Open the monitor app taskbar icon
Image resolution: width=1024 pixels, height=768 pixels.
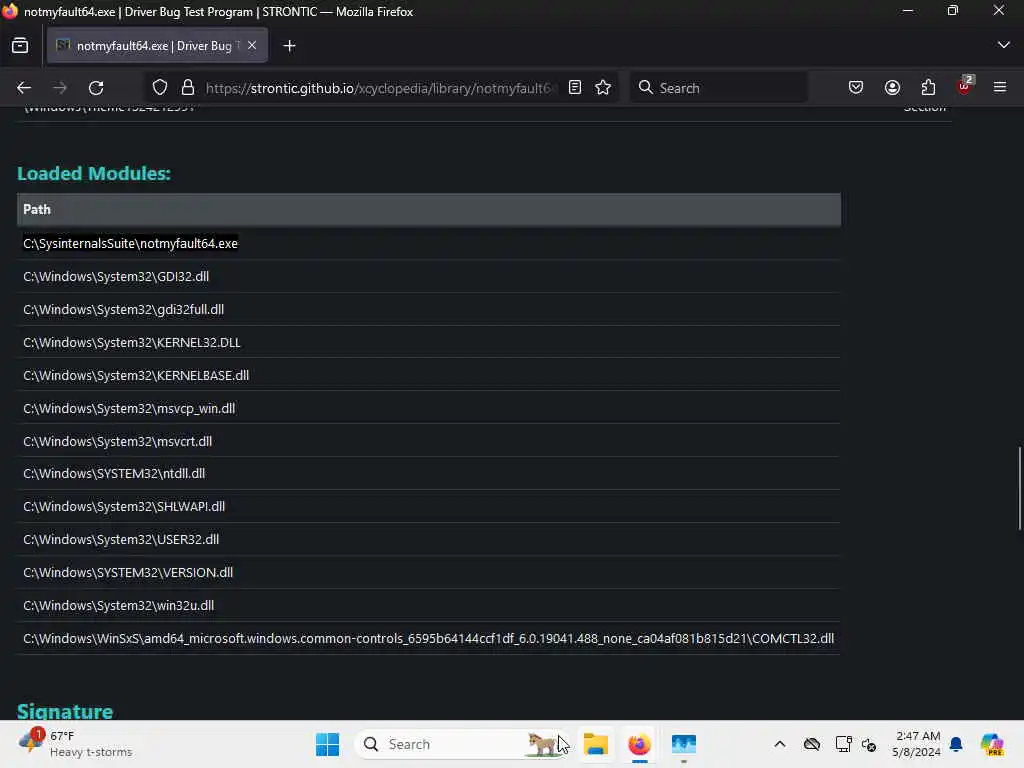(684, 744)
